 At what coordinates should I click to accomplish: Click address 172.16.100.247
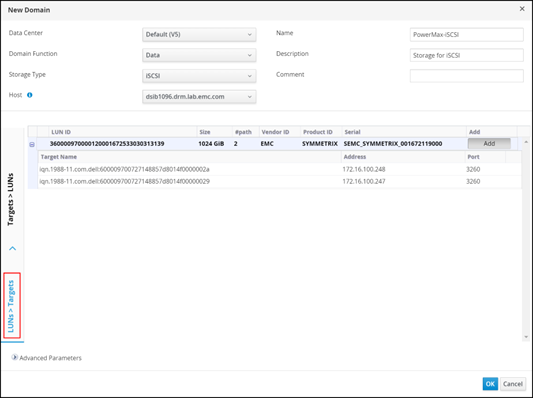pos(364,181)
